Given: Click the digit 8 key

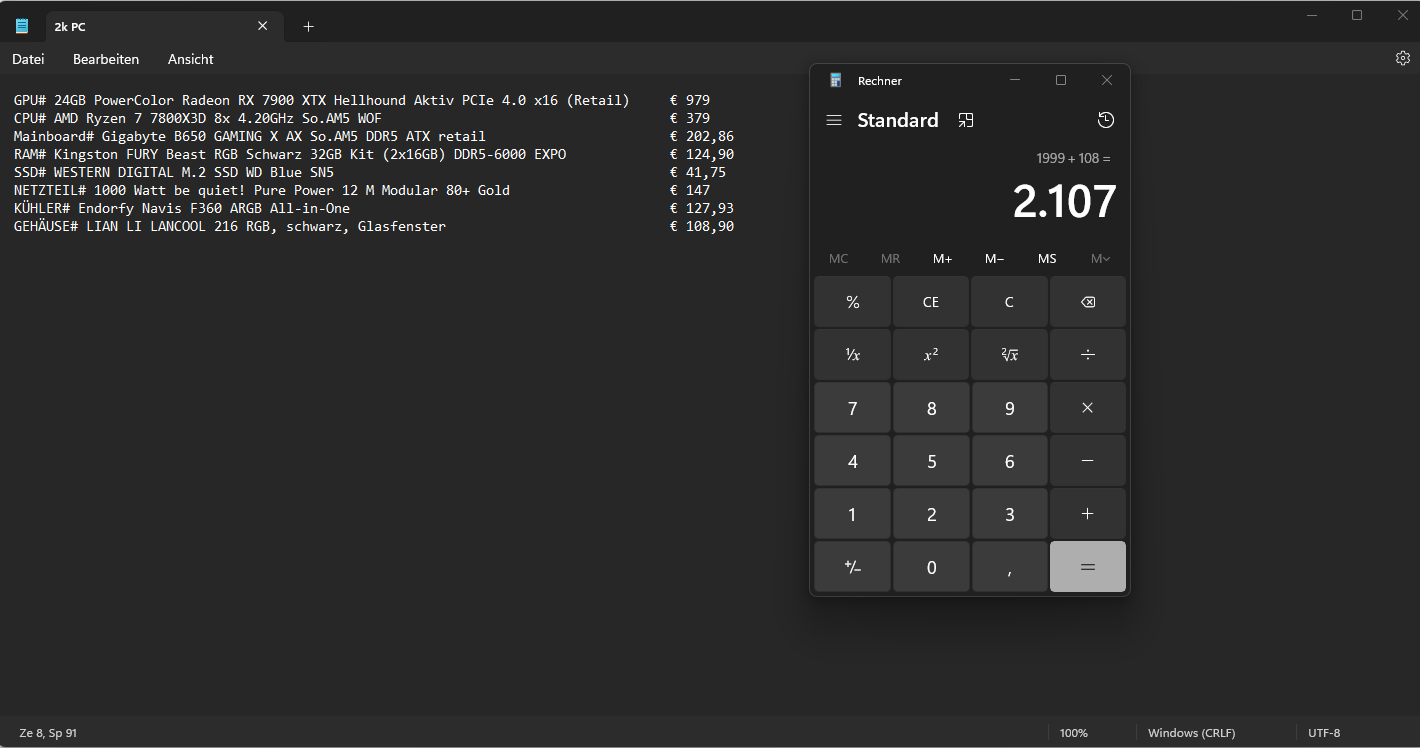Looking at the screenshot, I should [931, 408].
